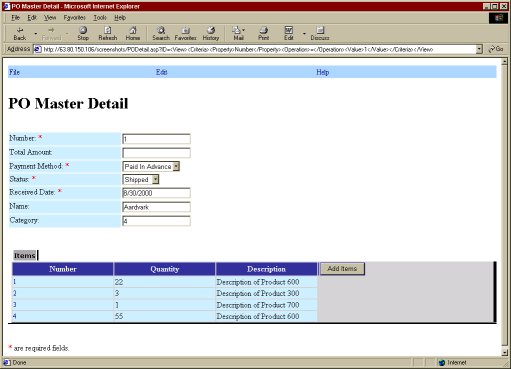
Task: Click the Number input field
Action: pyautogui.click(x=156, y=139)
